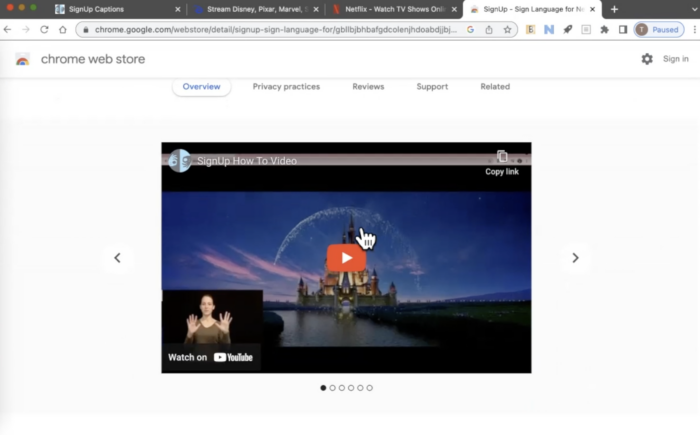Show next slide with right chevron
The width and height of the screenshot is (700, 435).
click(575, 258)
